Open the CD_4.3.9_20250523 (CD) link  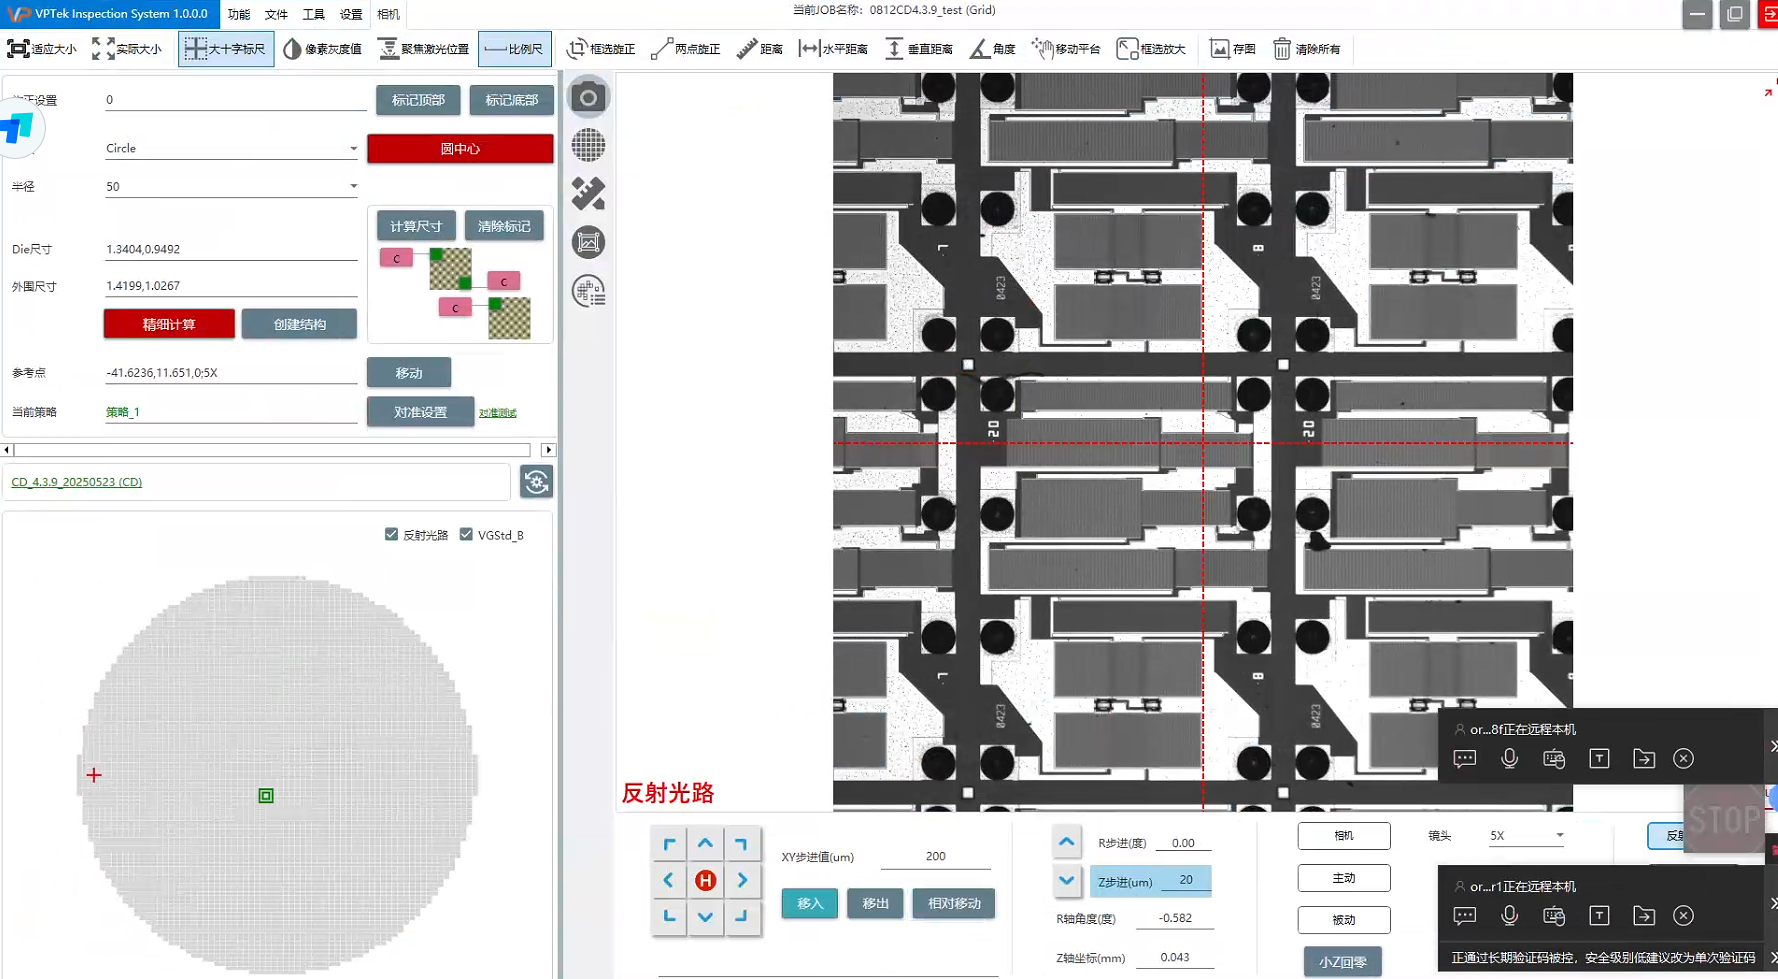pos(77,482)
